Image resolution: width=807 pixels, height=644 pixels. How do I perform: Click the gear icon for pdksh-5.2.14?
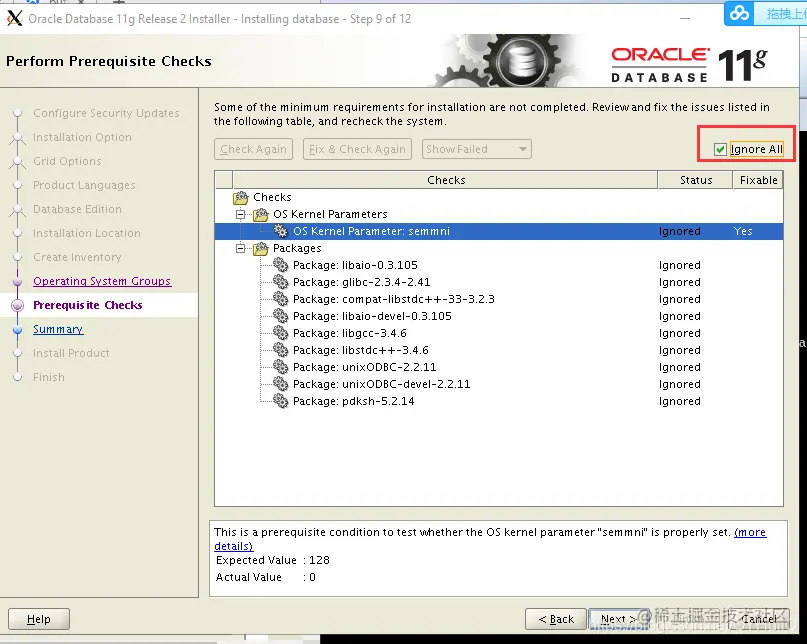pyautogui.click(x=280, y=401)
